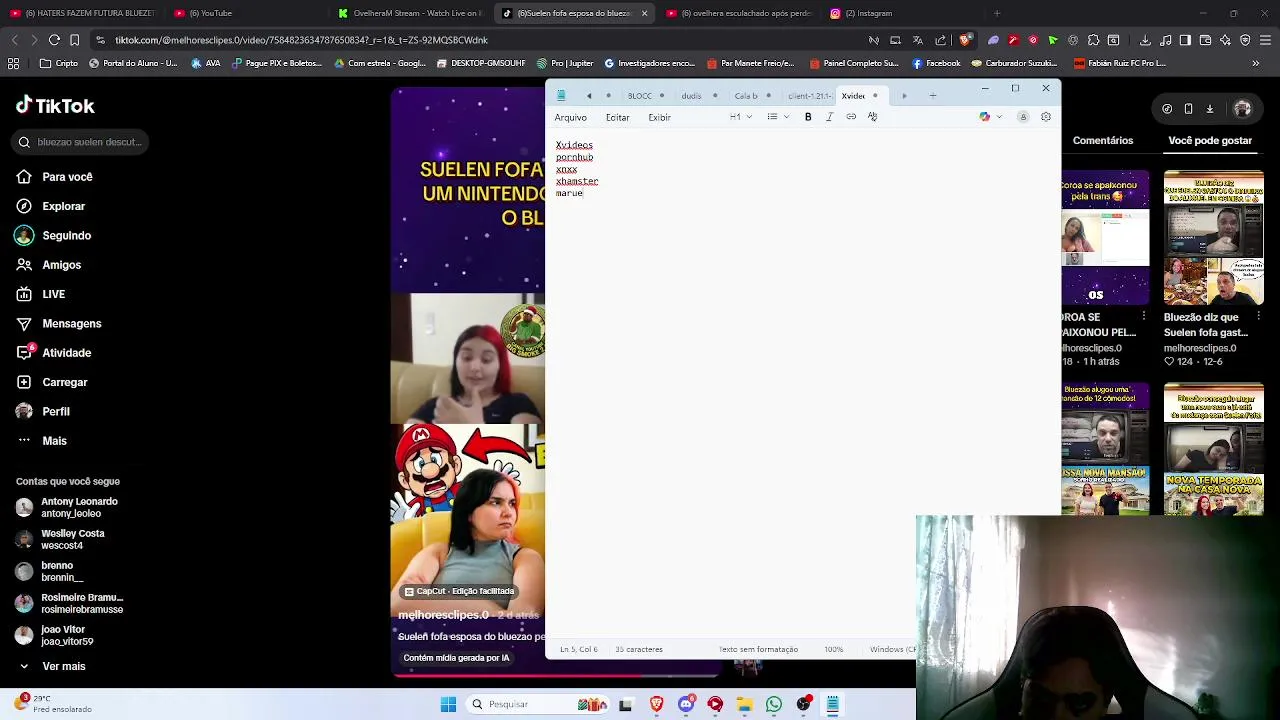Switch to the BLOCC Notepad tab

(640, 96)
